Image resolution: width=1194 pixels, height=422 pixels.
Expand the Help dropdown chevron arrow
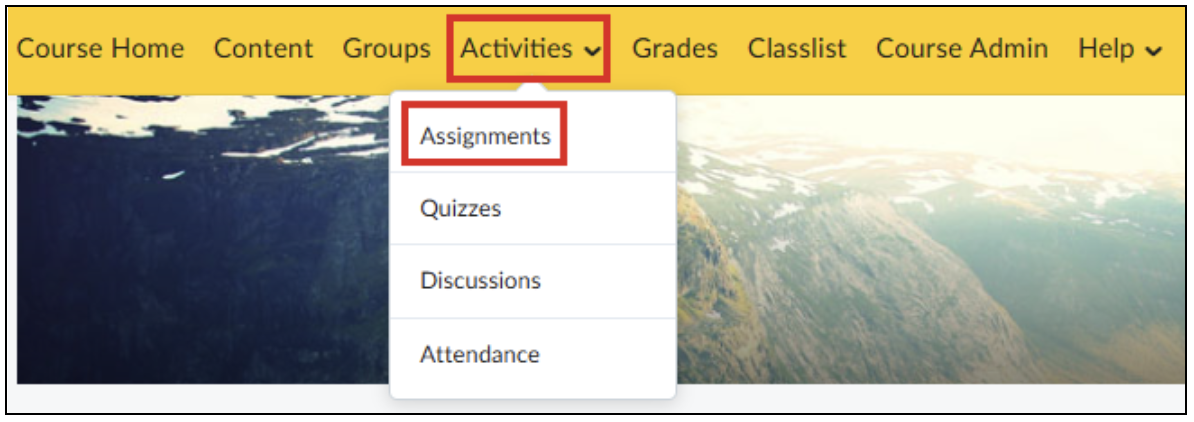click(1154, 51)
